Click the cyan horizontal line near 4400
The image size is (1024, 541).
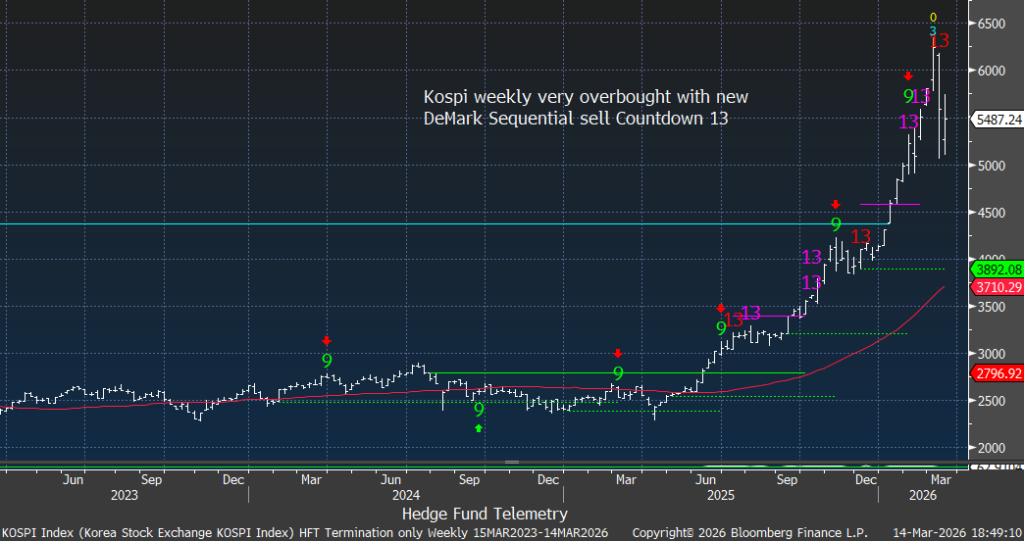pyautogui.click(x=300, y=224)
